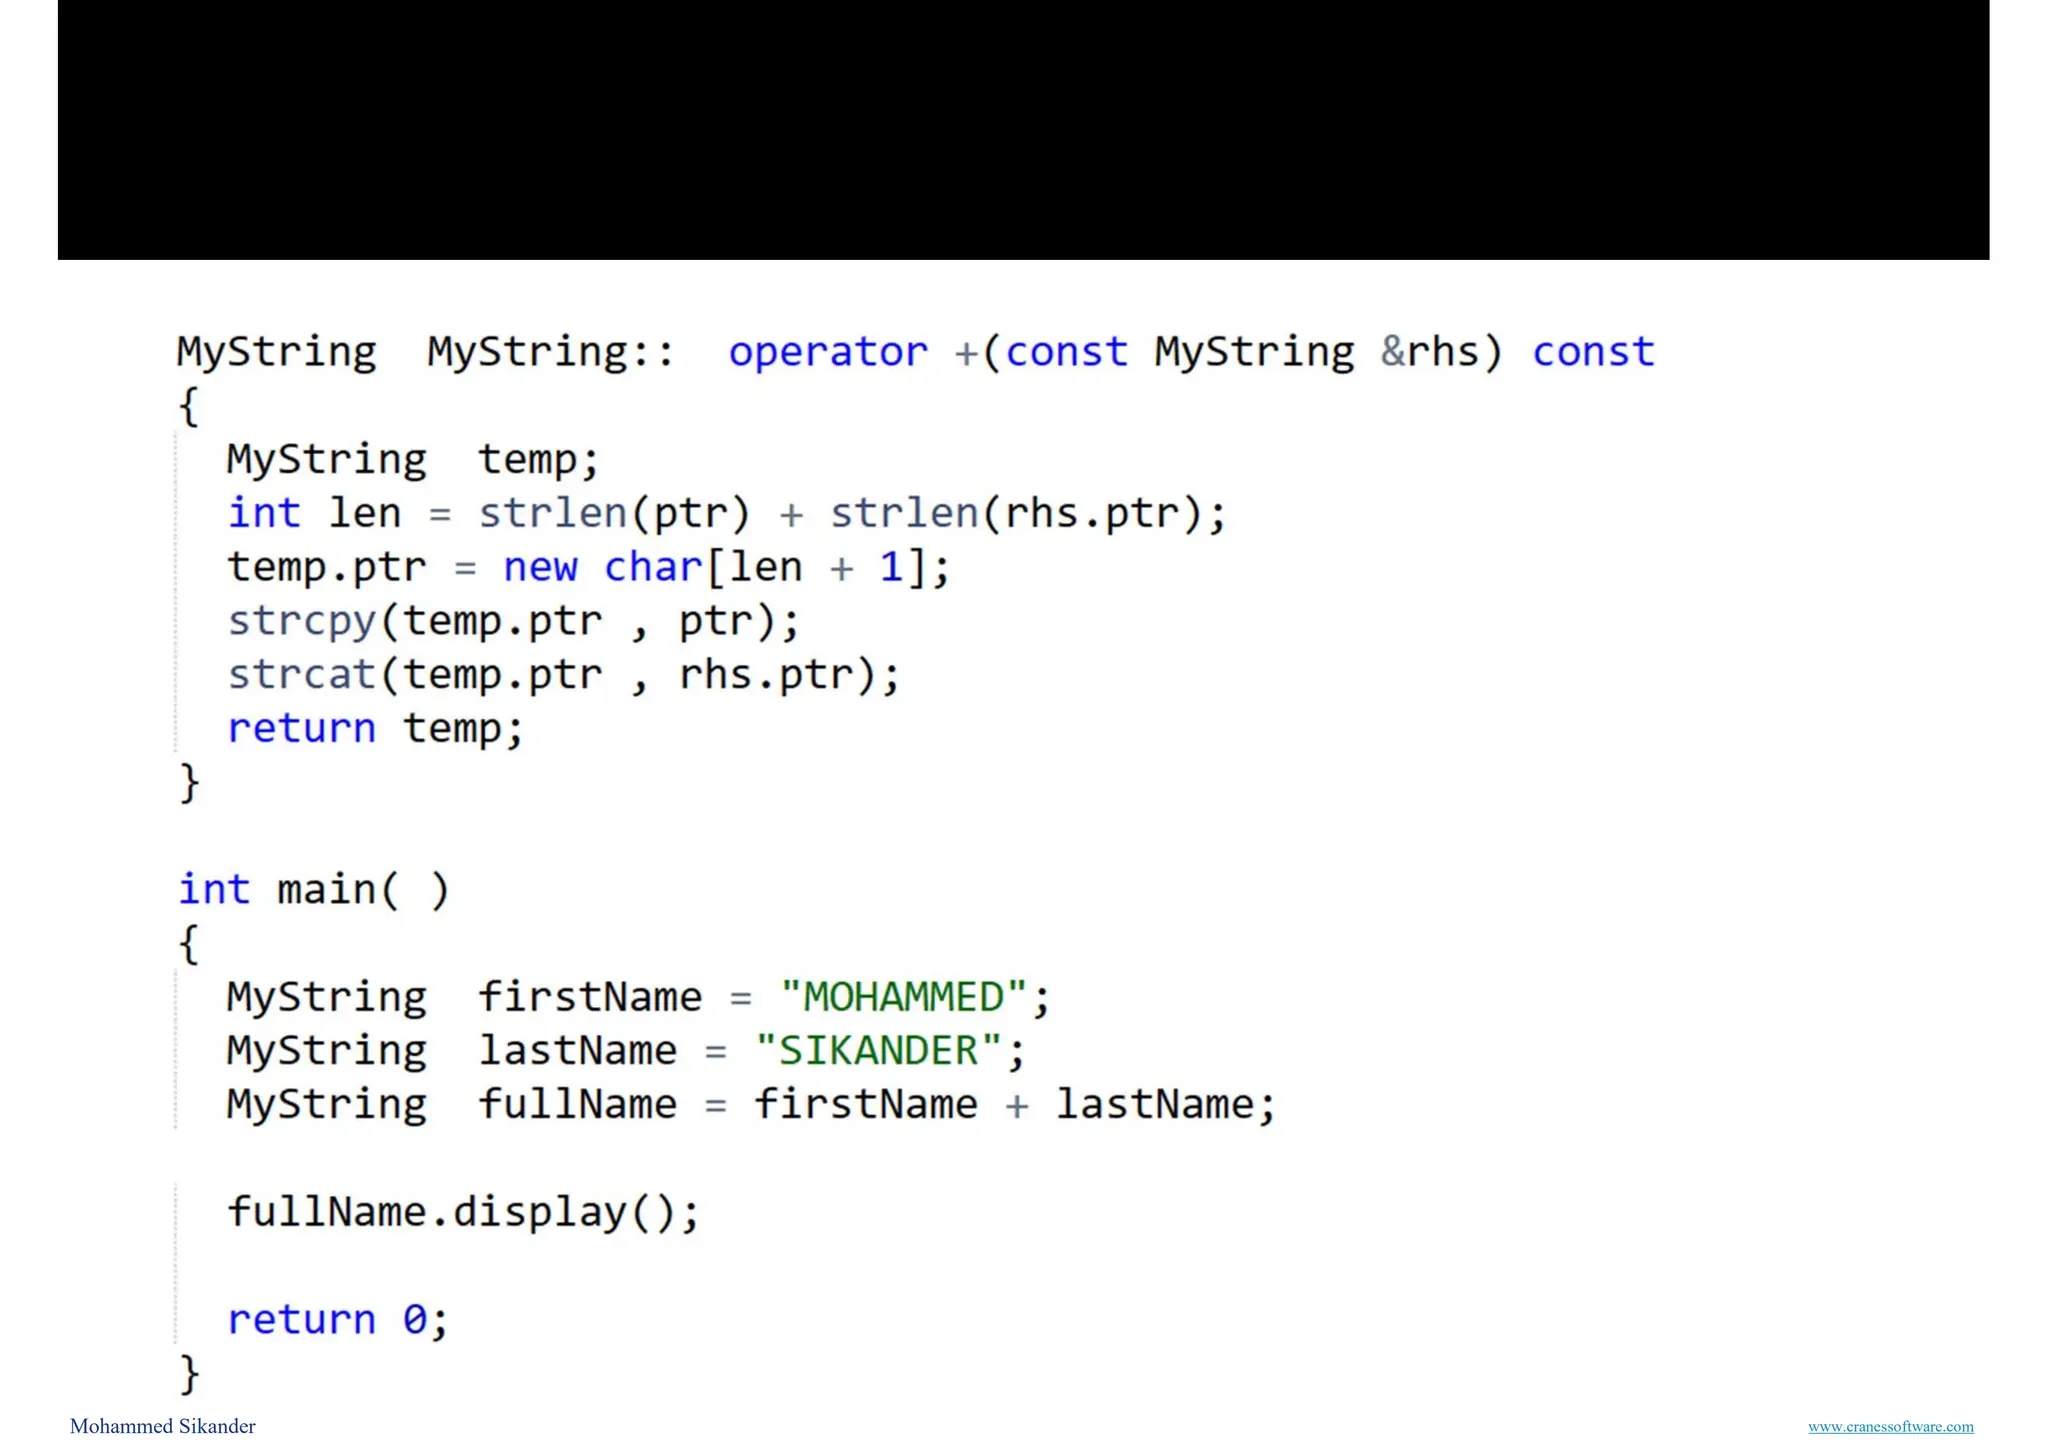Click the return 0 statement

coord(336,1320)
